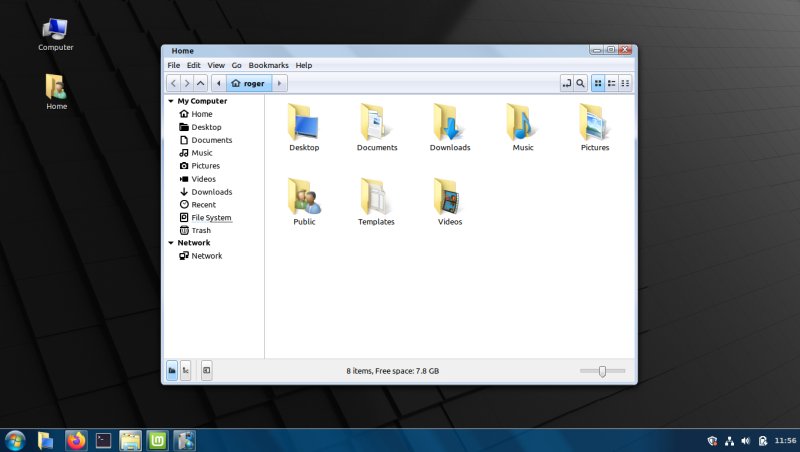Show tree view in sidebar
Screen dimensions: 800x452
(x=185, y=371)
